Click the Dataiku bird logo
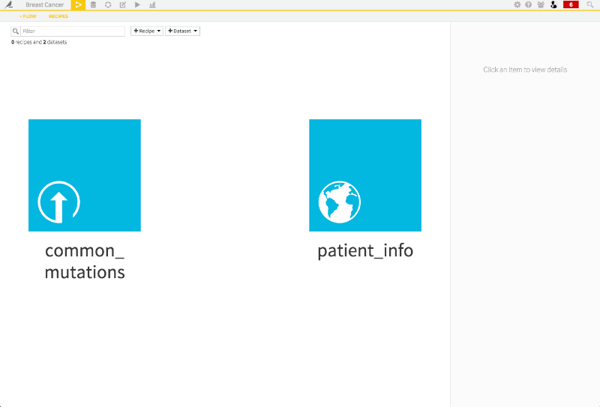 [8, 5]
